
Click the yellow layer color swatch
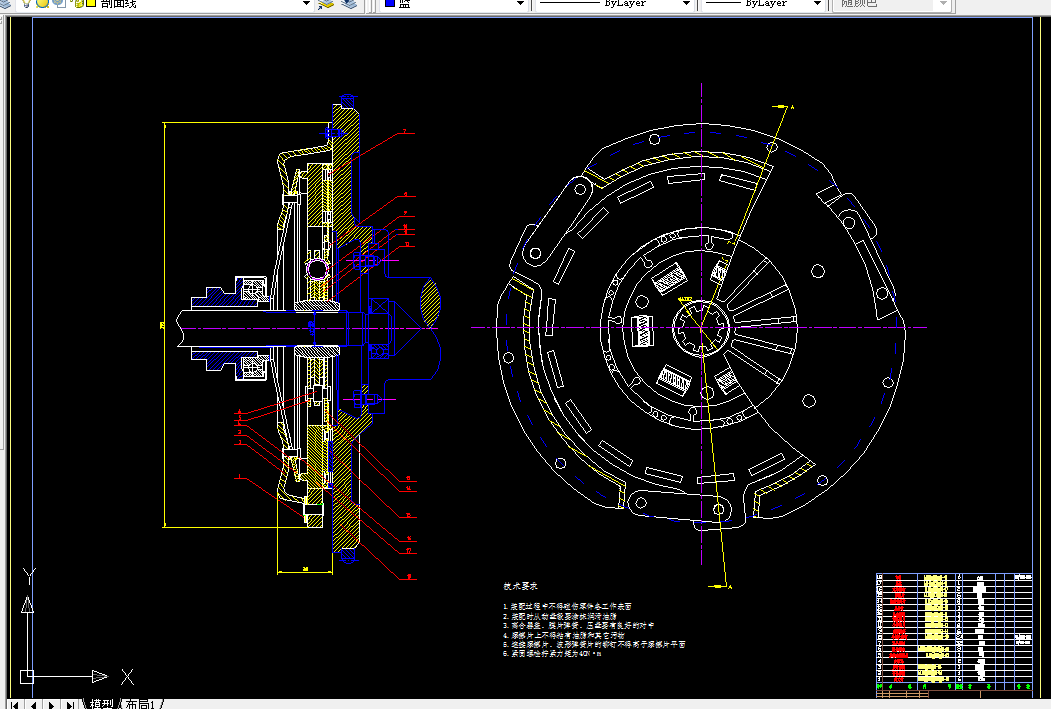point(90,3)
